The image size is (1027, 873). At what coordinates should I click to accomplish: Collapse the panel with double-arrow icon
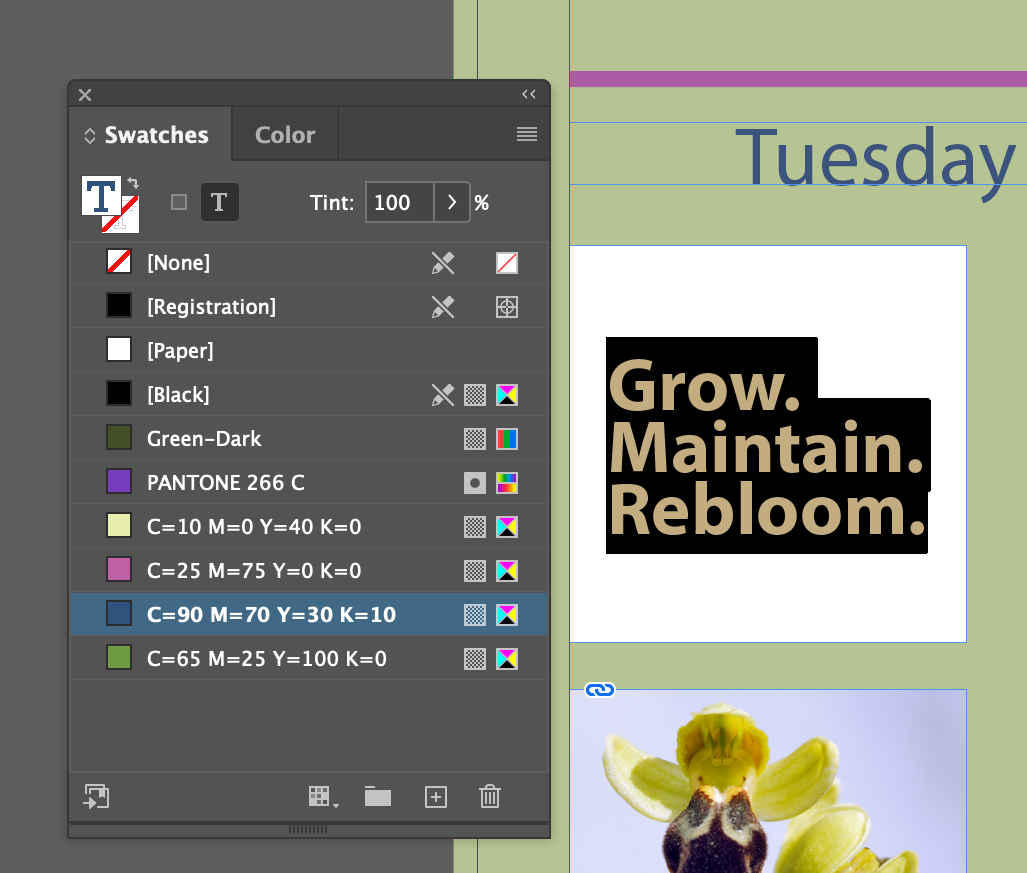pos(529,94)
